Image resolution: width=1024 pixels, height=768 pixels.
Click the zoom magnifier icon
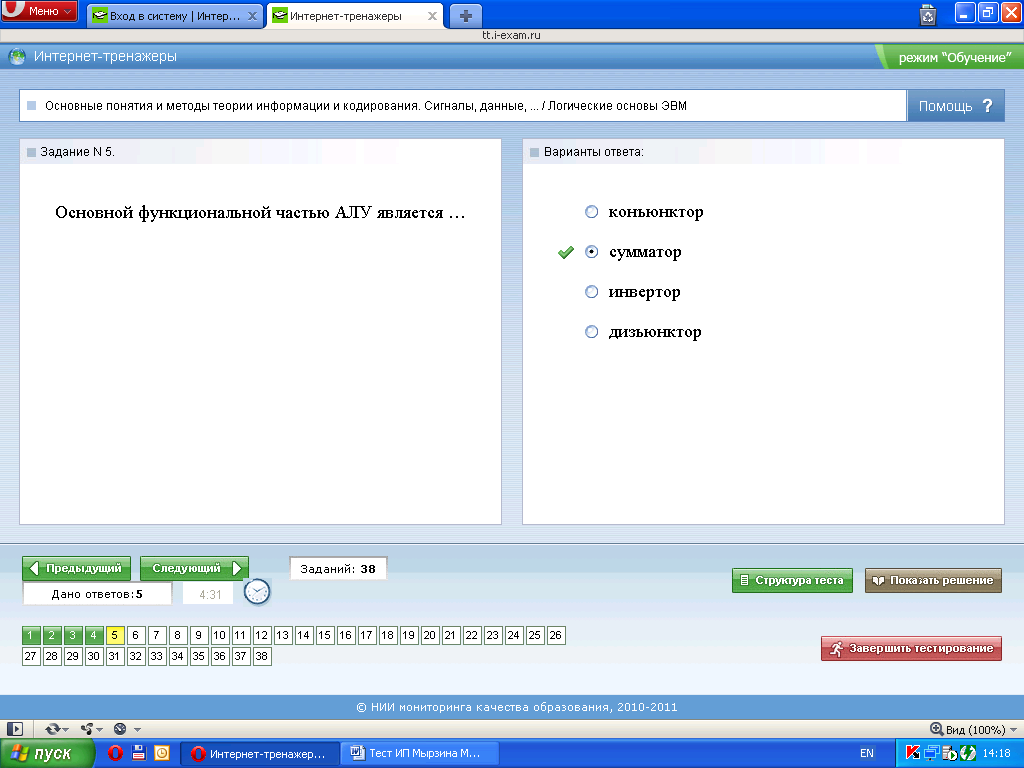pyautogui.click(x=936, y=729)
